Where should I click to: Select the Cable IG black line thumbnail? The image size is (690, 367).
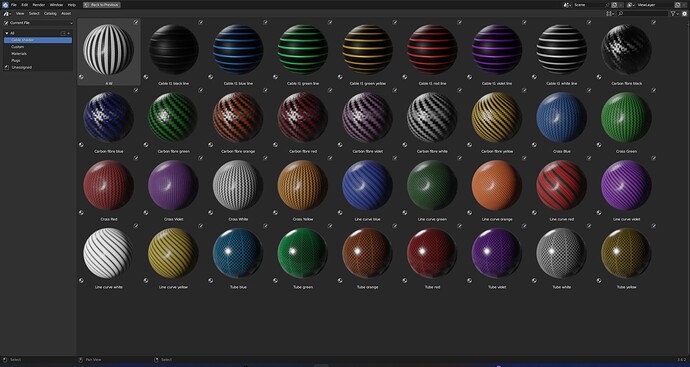[173, 49]
